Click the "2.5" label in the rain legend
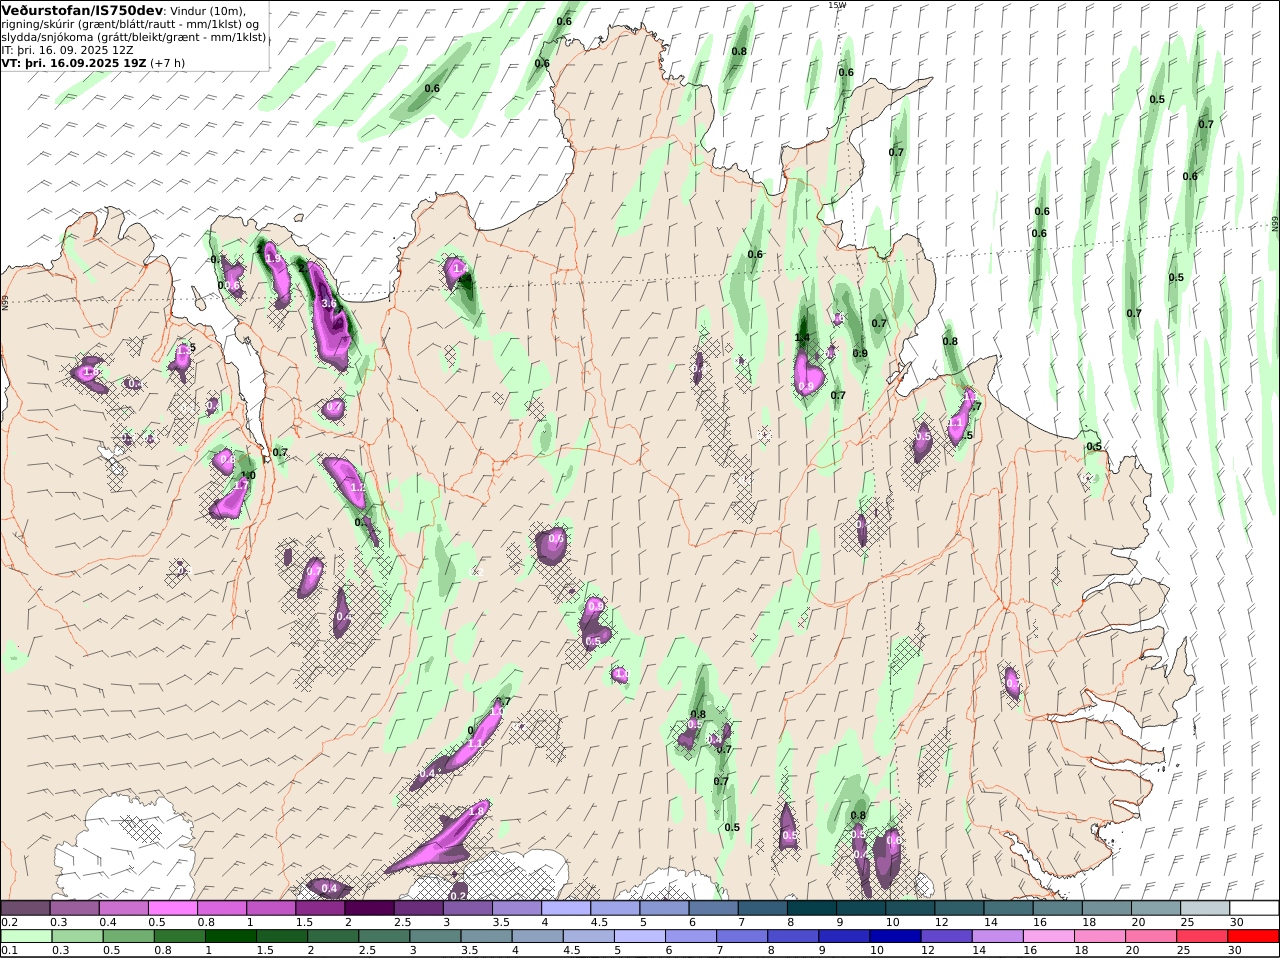This screenshot has width=1280, height=958. (x=368, y=950)
